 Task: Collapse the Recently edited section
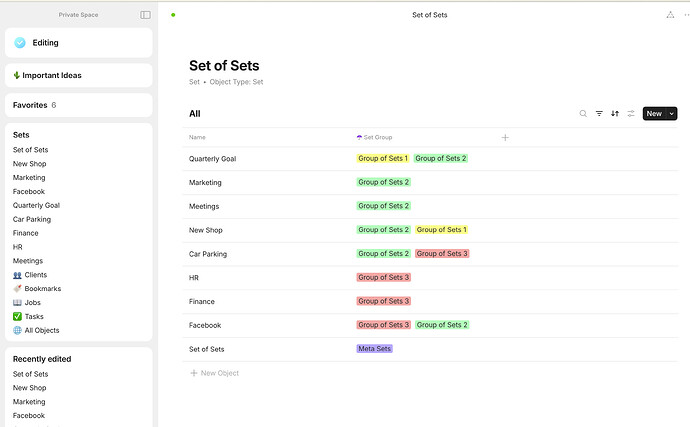pos(42,359)
